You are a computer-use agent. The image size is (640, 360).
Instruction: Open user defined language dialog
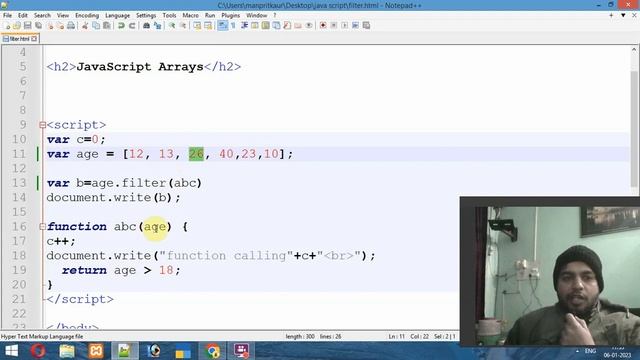click(255, 25)
